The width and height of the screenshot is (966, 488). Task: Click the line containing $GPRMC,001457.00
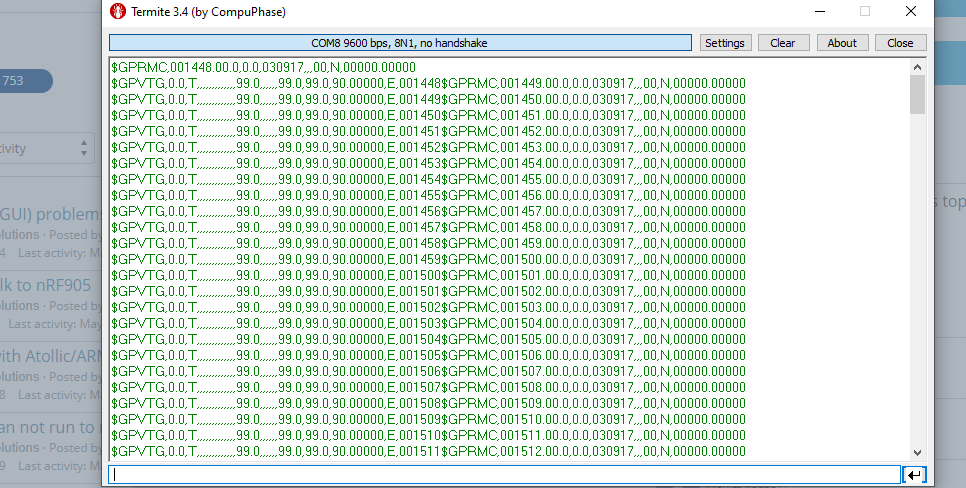pos(428,211)
